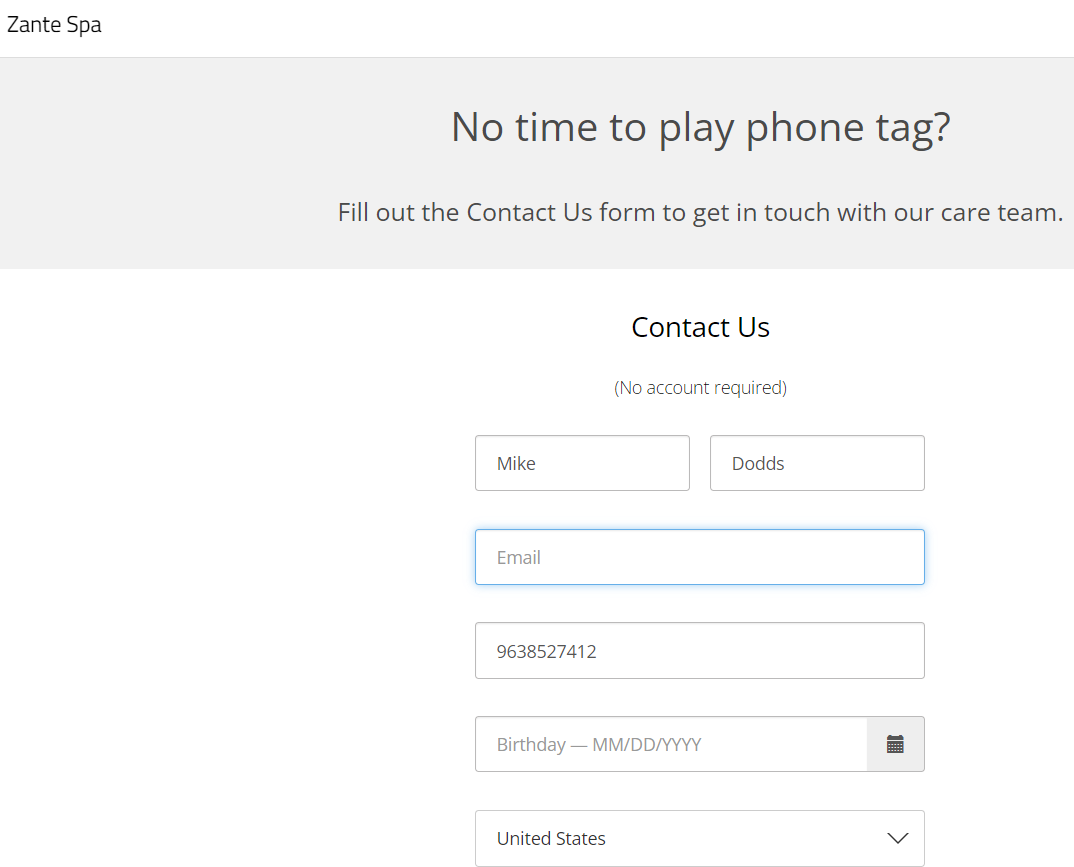Click the "(No account required)" note
1074x867 pixels.
tap(700, 388)
